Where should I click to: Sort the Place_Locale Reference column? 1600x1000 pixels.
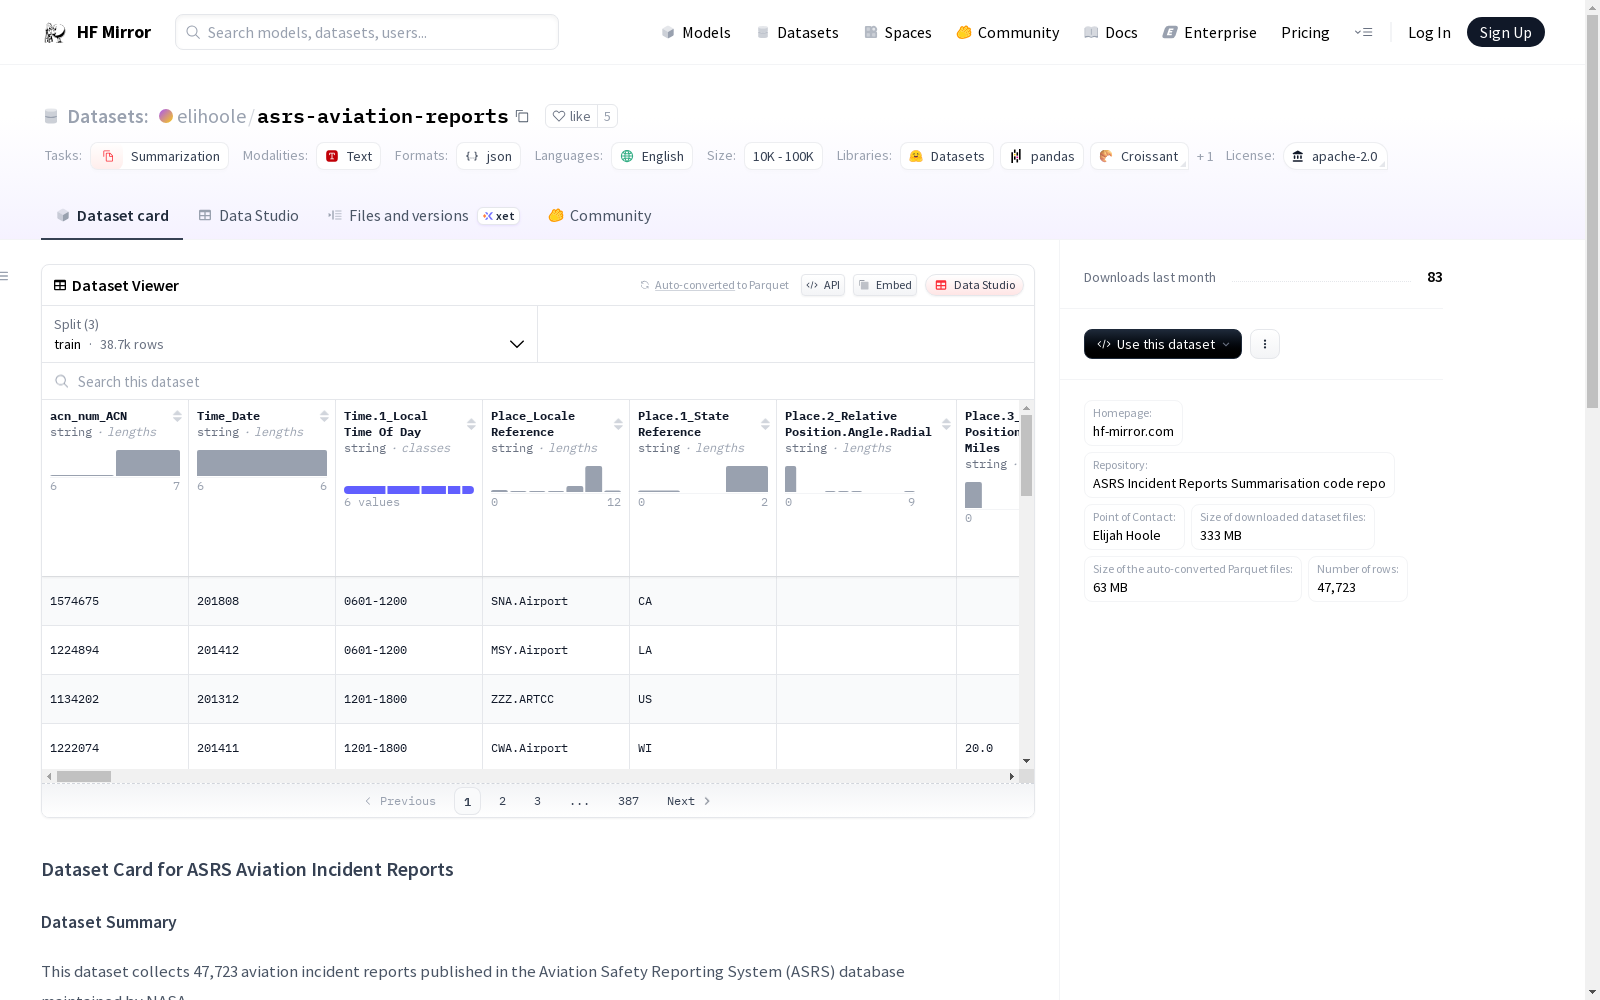(618, 424)
